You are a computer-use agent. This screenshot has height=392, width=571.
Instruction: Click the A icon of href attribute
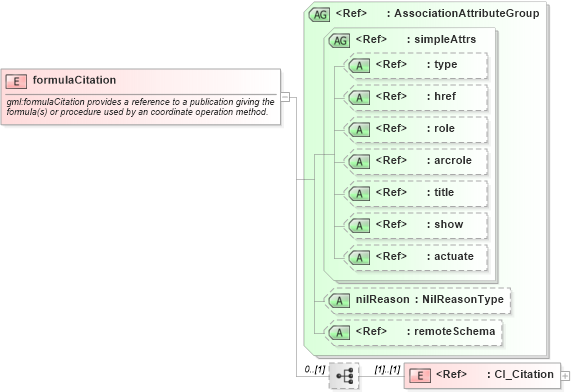tap(359, 98)
